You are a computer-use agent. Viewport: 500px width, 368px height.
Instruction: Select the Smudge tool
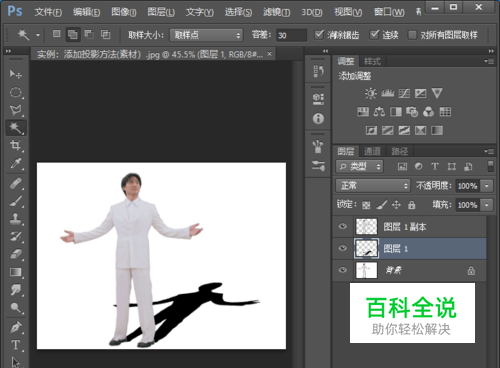(x=15, y=290)
